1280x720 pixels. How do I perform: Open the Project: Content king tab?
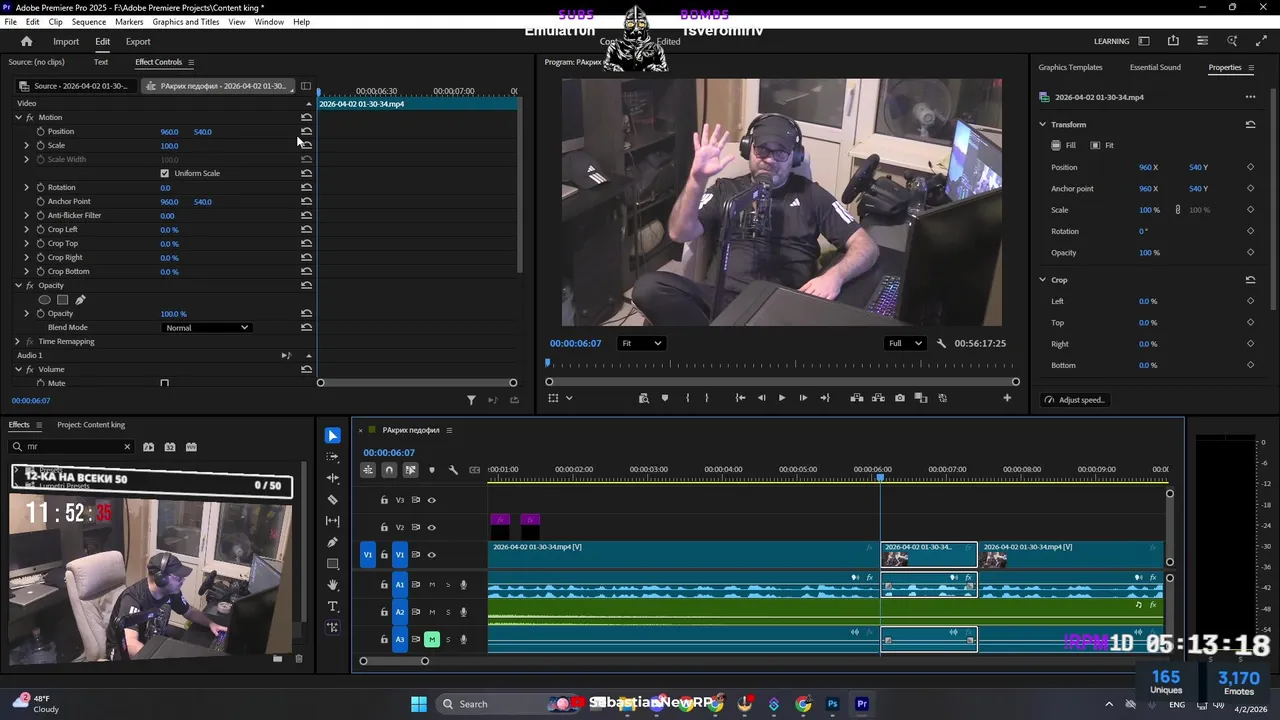pyautogui.click(x=91, y=425)
